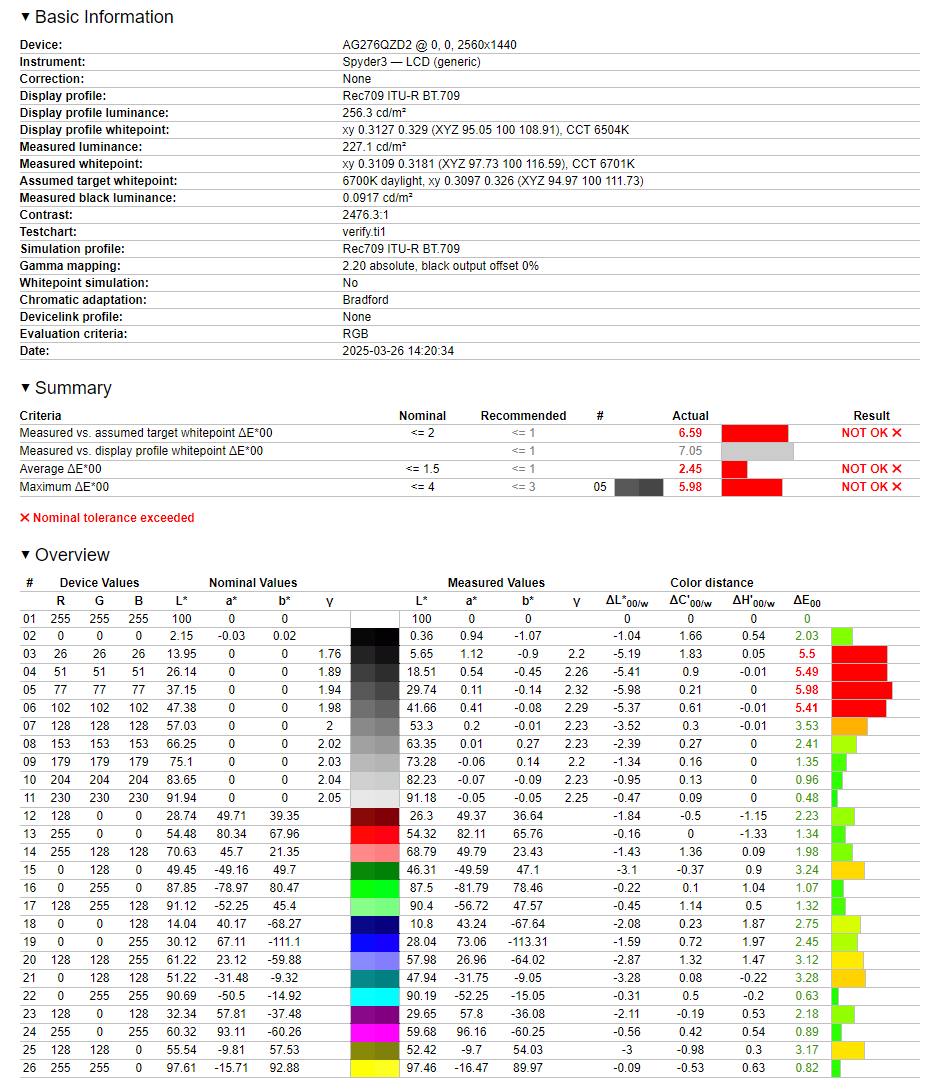Click the 'Color distance' column header
Viewport: 934px width, 1091px height.
click(x=711, y=583)
